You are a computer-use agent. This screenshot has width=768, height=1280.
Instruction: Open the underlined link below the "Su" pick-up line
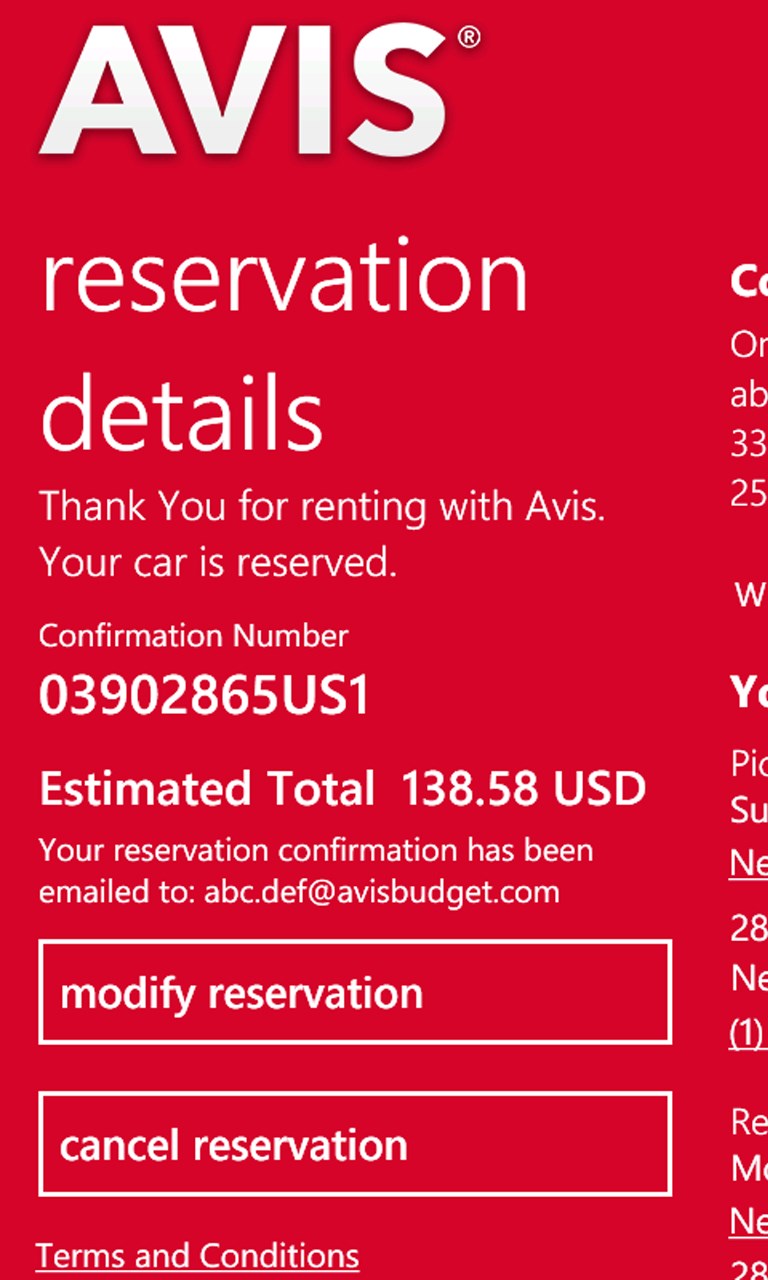(x=749, y=862)
